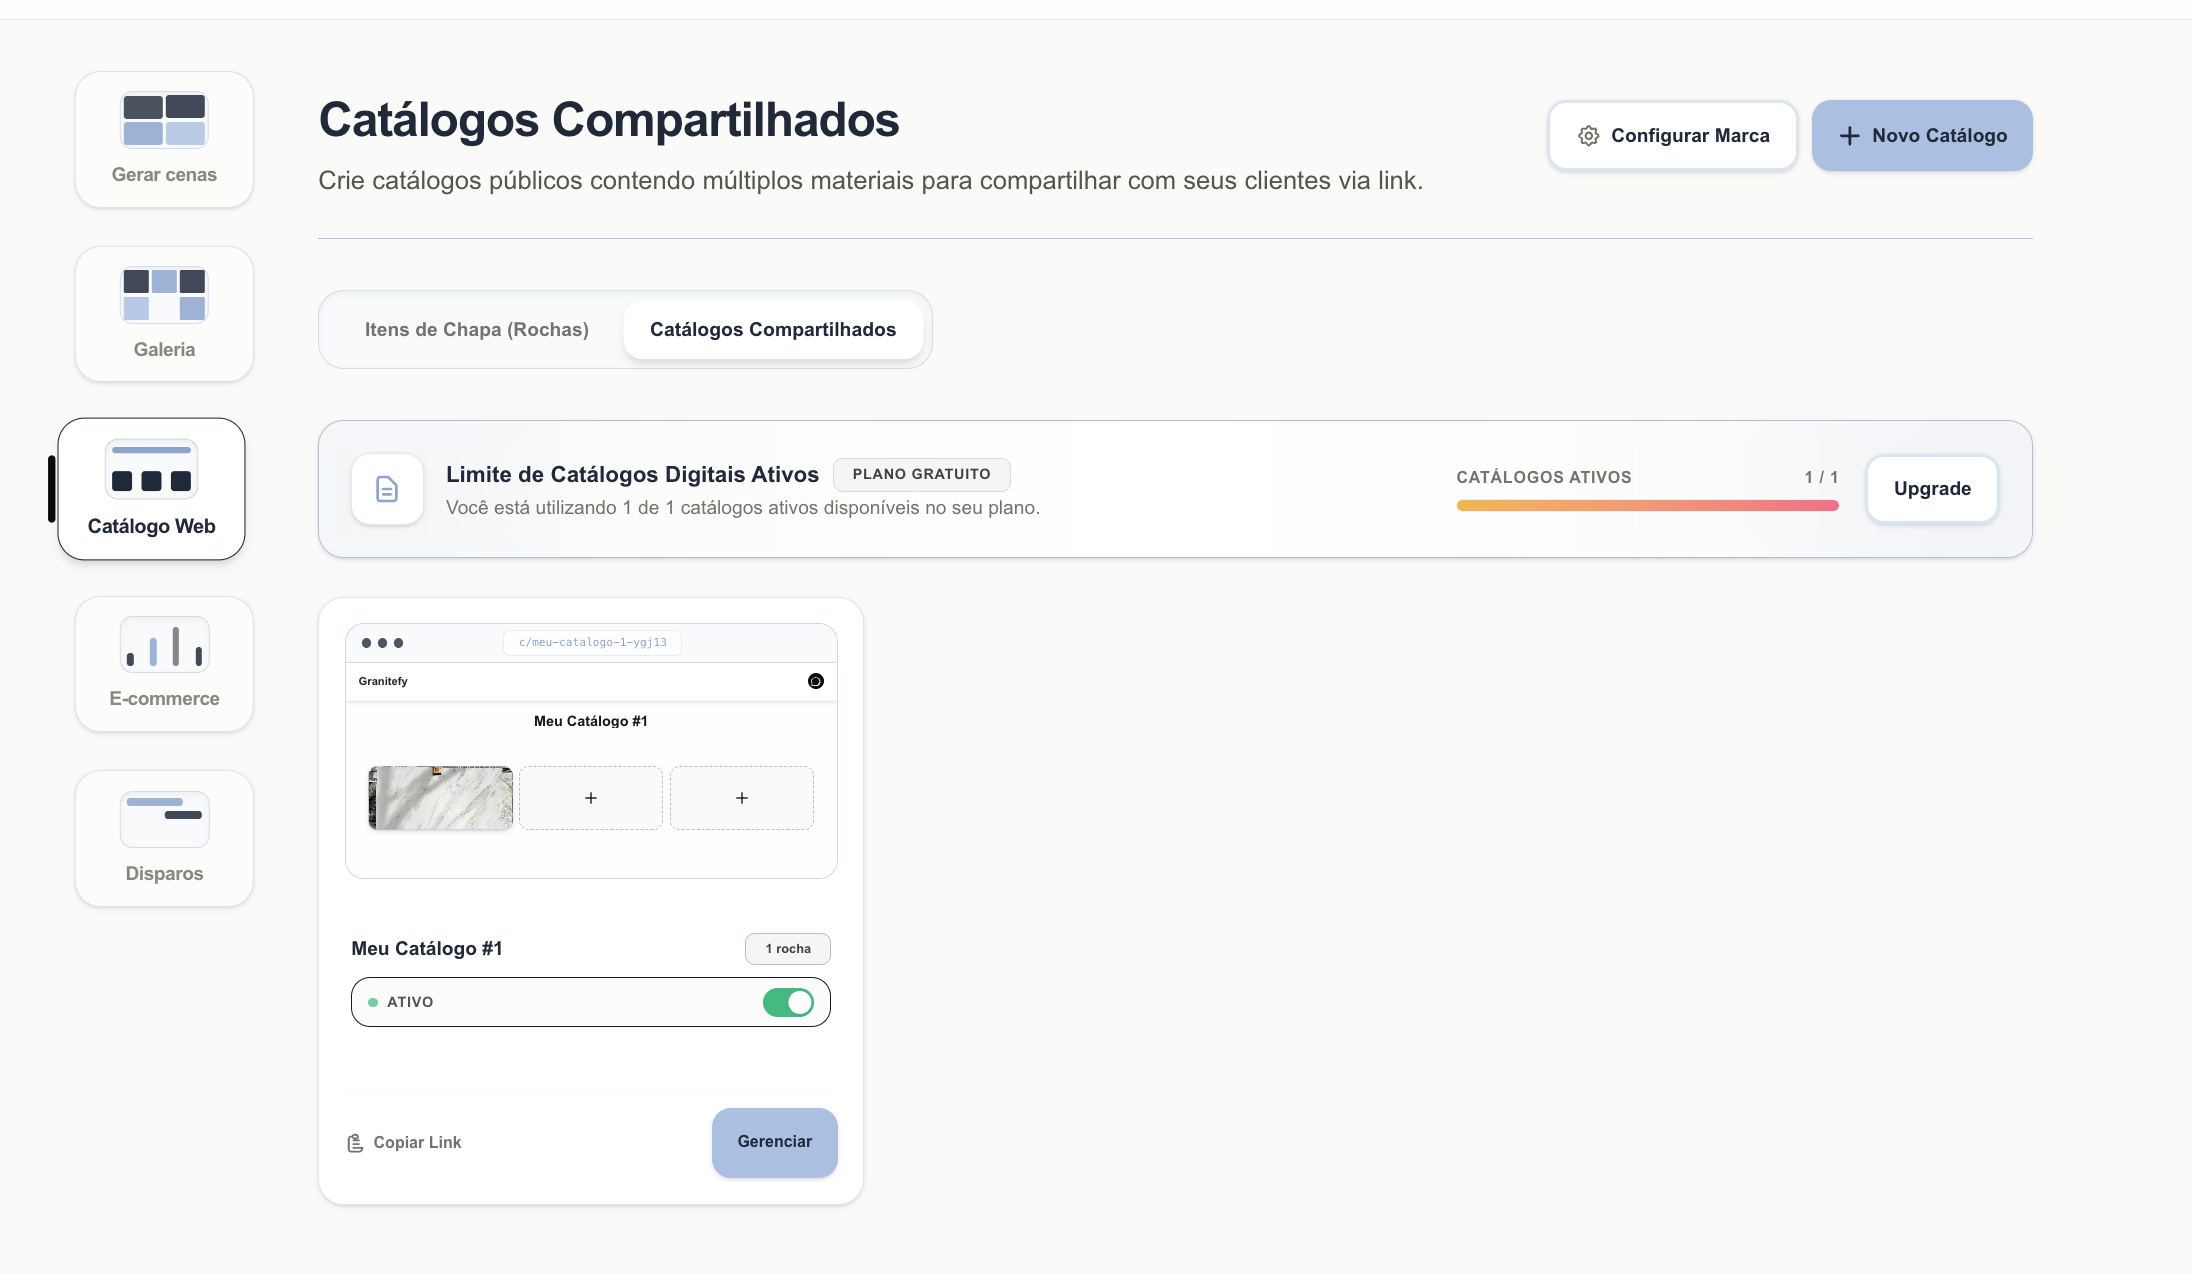Viewport: 2192px width, 1274px height.
Task: Click the Upgrade button
Action: (x=1932, y=489)
